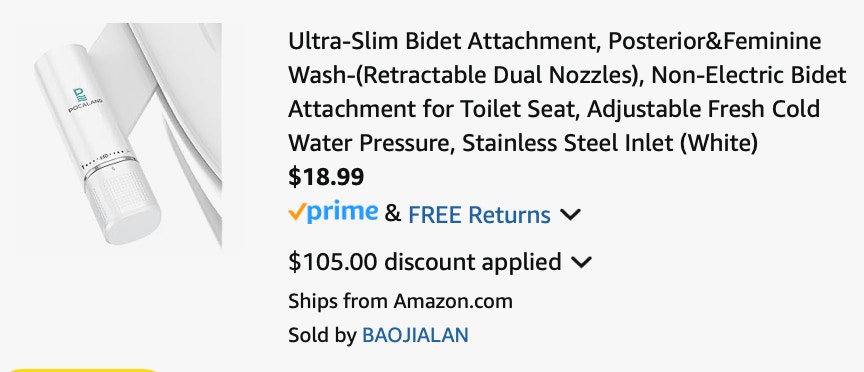
Task: Click the Sold by label
Action: pyautogui.click(x=322, y=335)
